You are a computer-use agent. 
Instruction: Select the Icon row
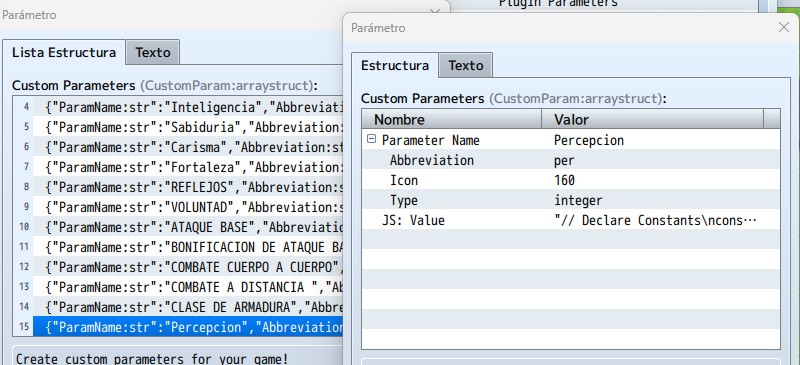click(571, 180)
